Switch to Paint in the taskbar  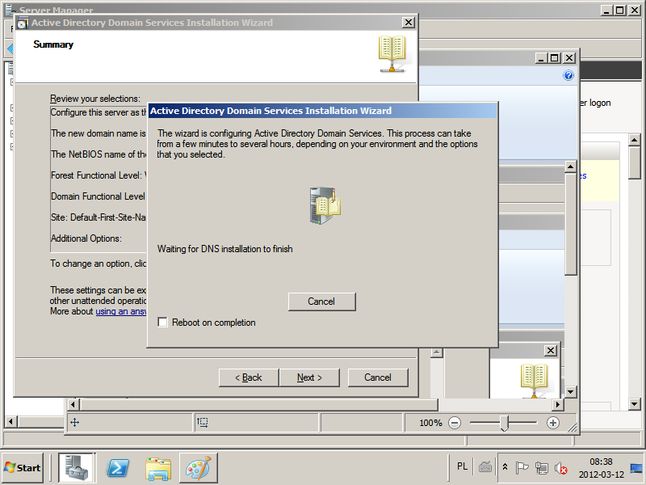point(198,467)
